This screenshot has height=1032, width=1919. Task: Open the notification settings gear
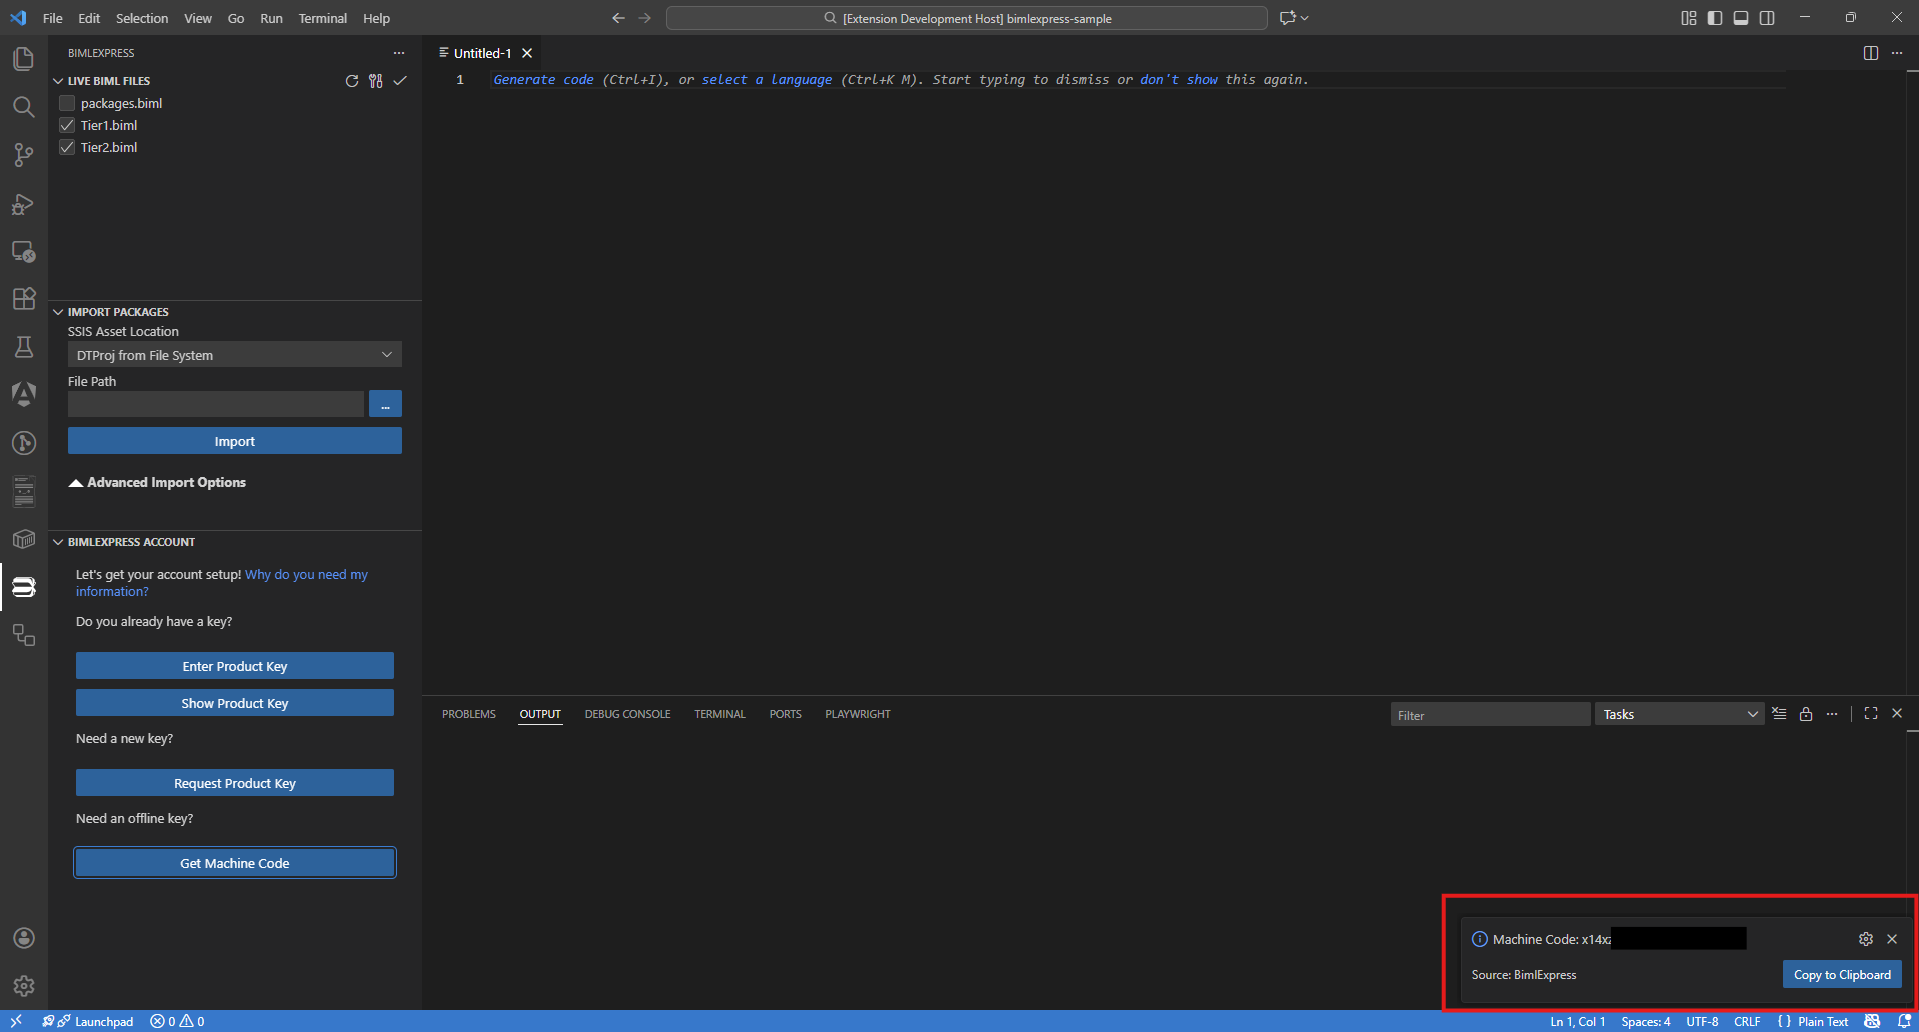click(x=1864, y=939)
